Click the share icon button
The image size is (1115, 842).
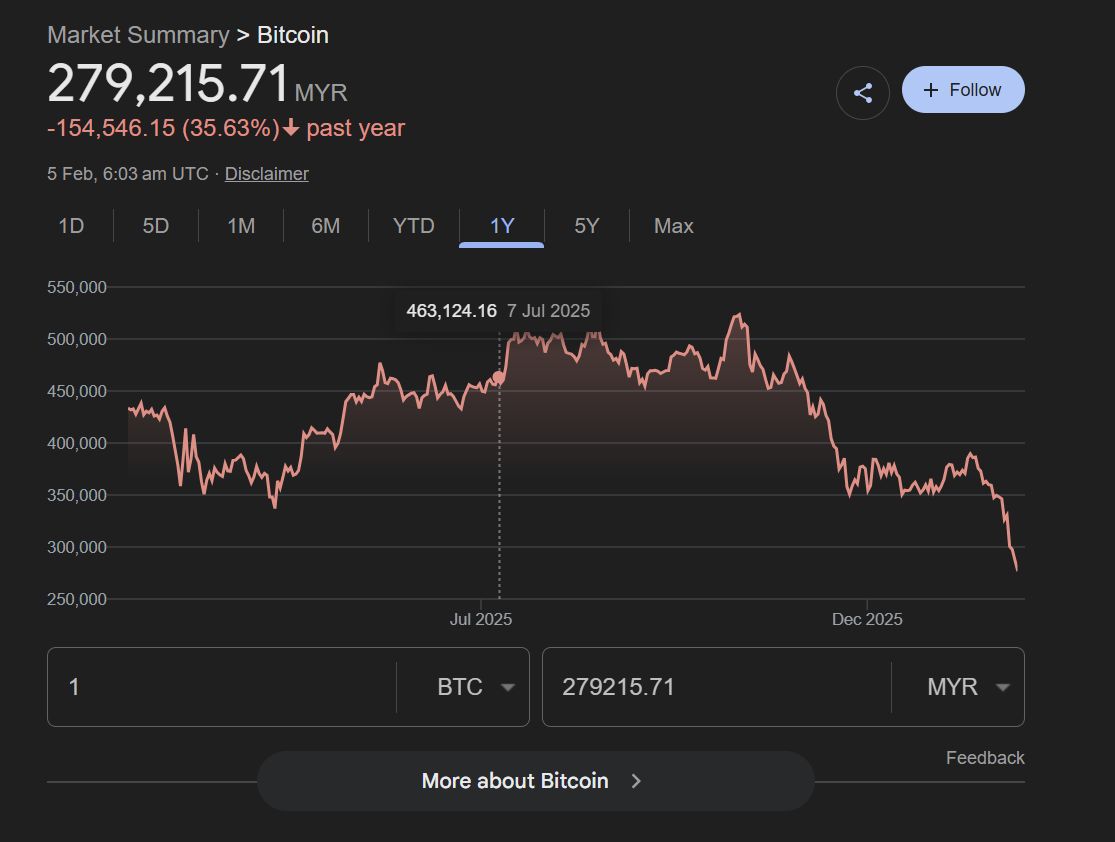point(863,93)
